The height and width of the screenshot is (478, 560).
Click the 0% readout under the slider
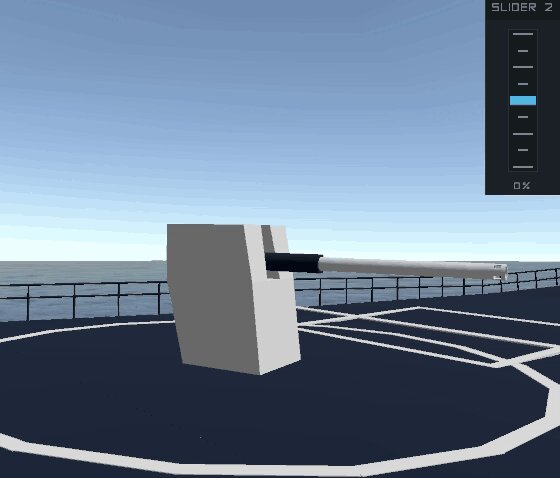522,185
